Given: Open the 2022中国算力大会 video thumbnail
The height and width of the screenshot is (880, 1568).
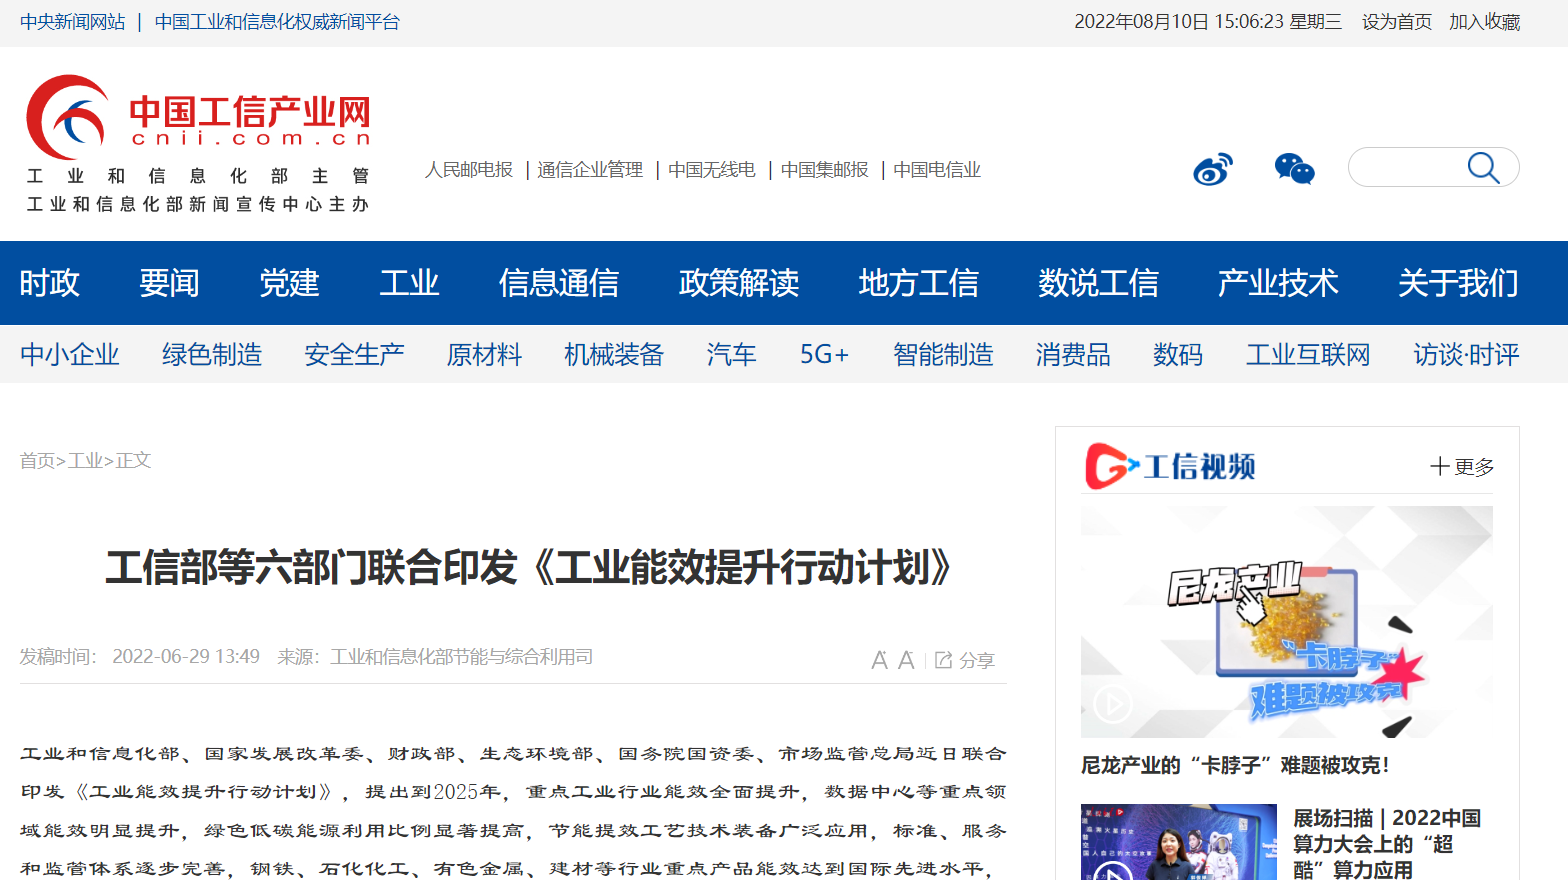Looking at the screenshot, I should (x=1178, y=842).
